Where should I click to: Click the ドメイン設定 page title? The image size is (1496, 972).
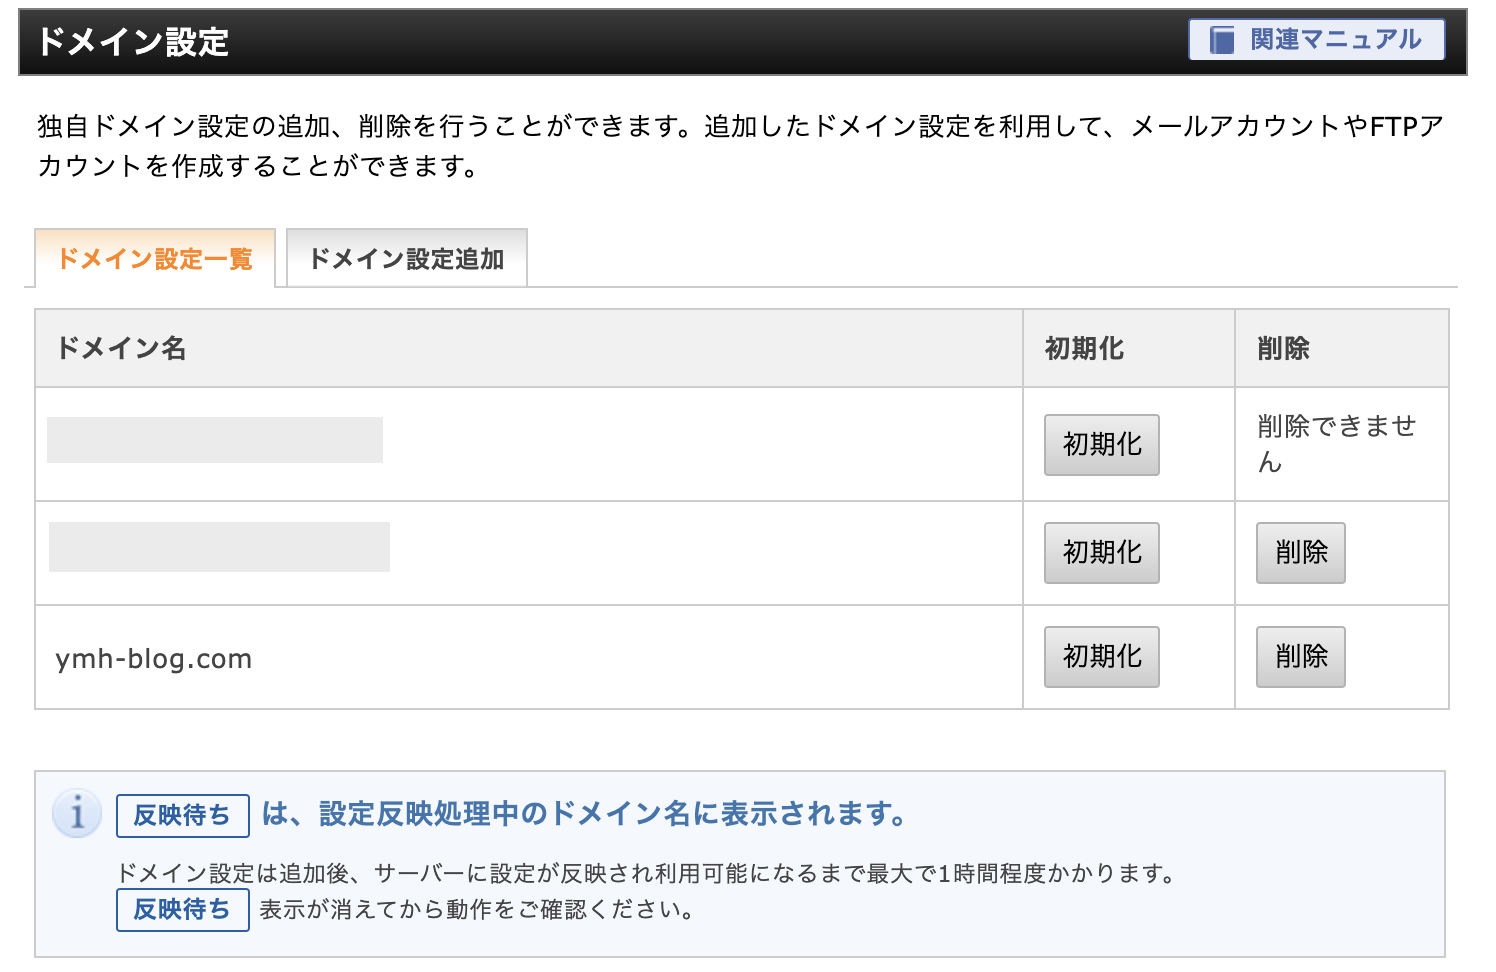[x=133, y=42]
